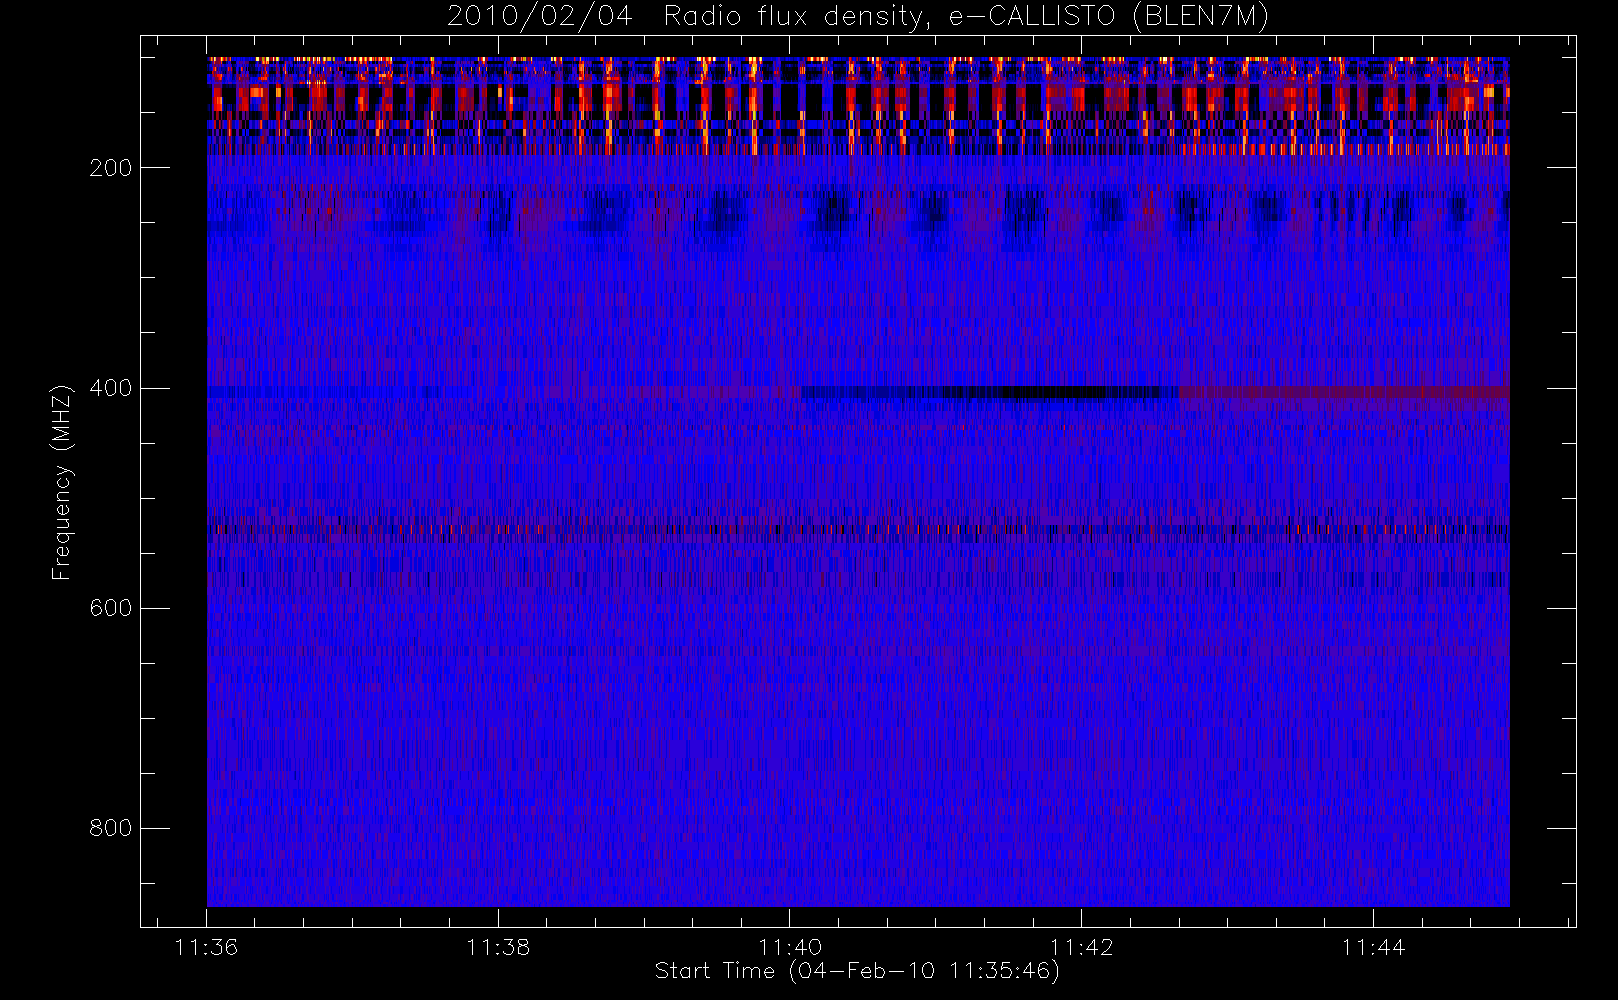
Task: Click the 800 frequency tick label
Action: coord(110,828)
